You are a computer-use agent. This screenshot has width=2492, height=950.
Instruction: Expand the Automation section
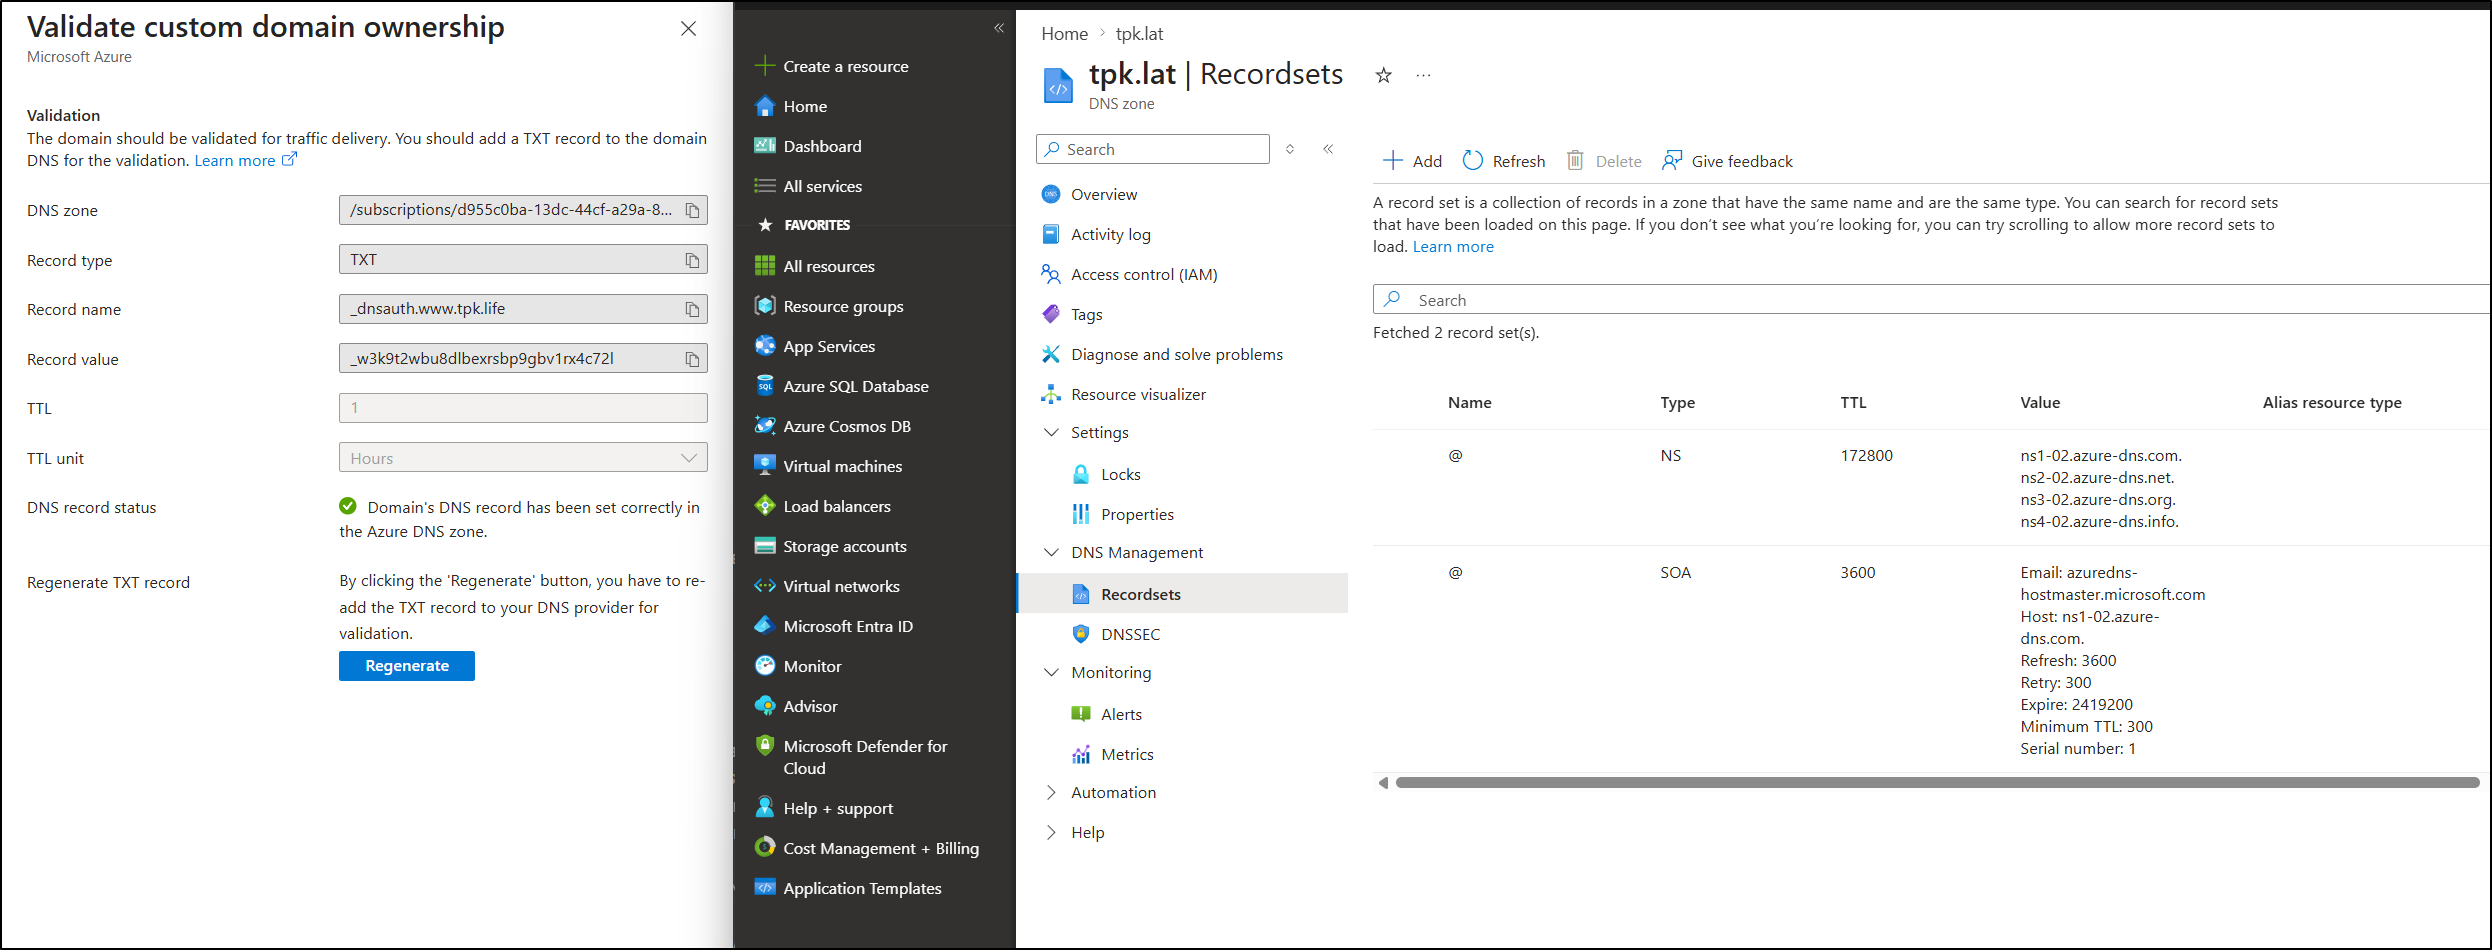(1051, 793)
